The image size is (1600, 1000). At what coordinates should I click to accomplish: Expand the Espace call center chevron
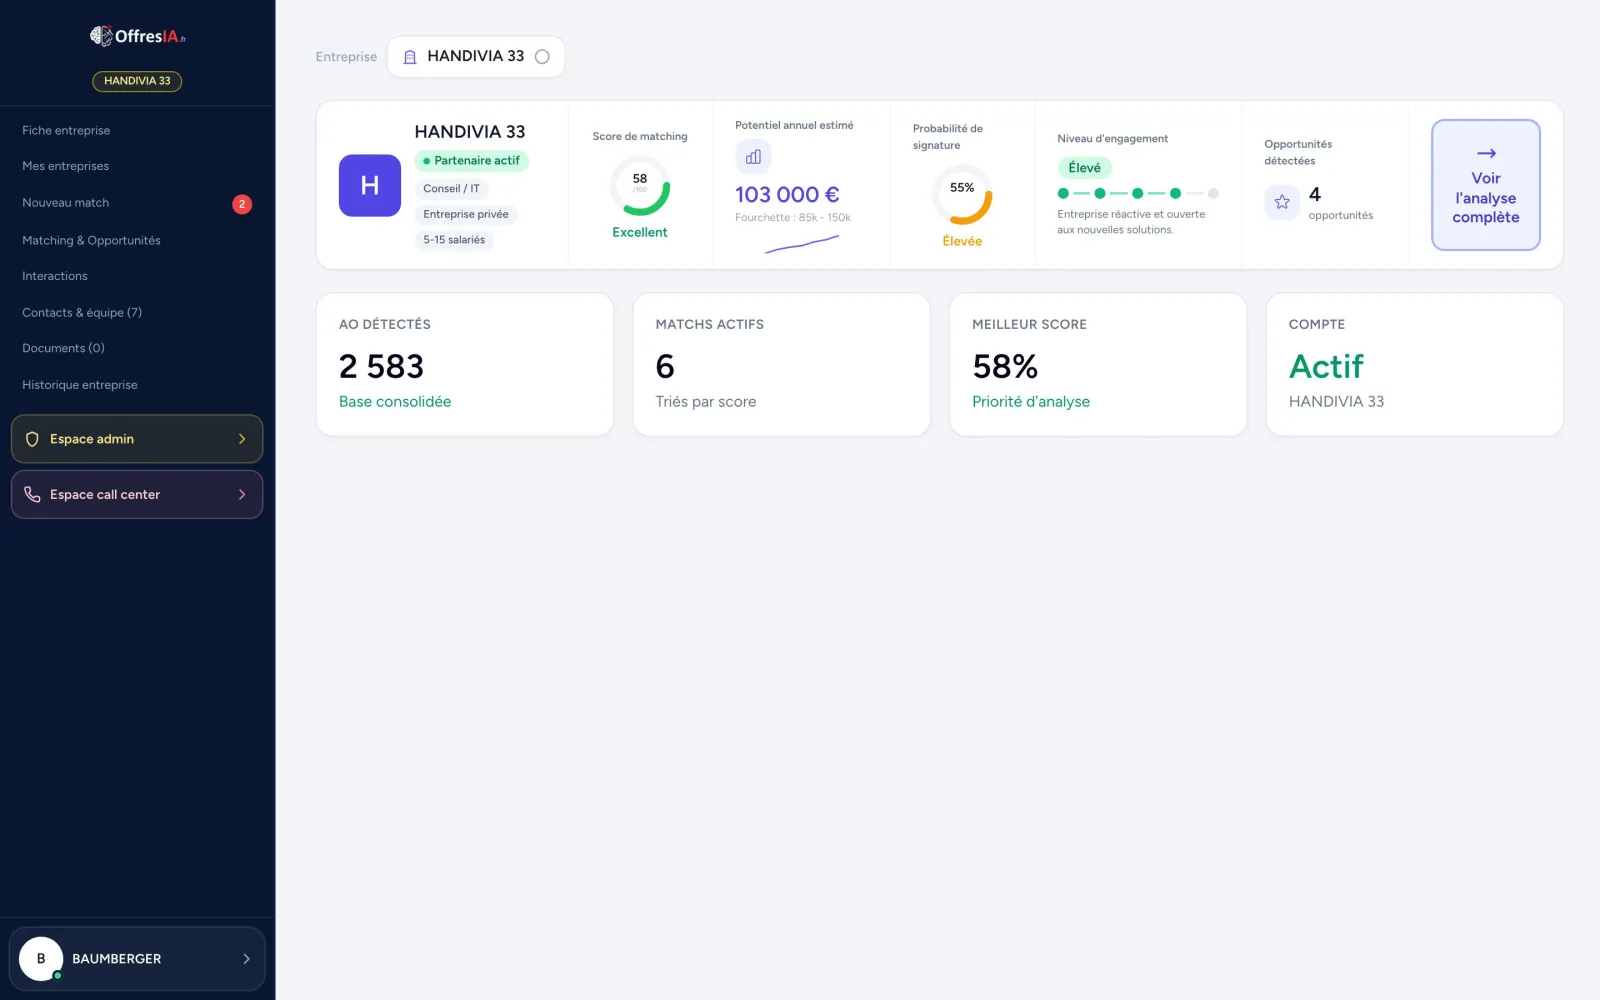coord(242,495)
